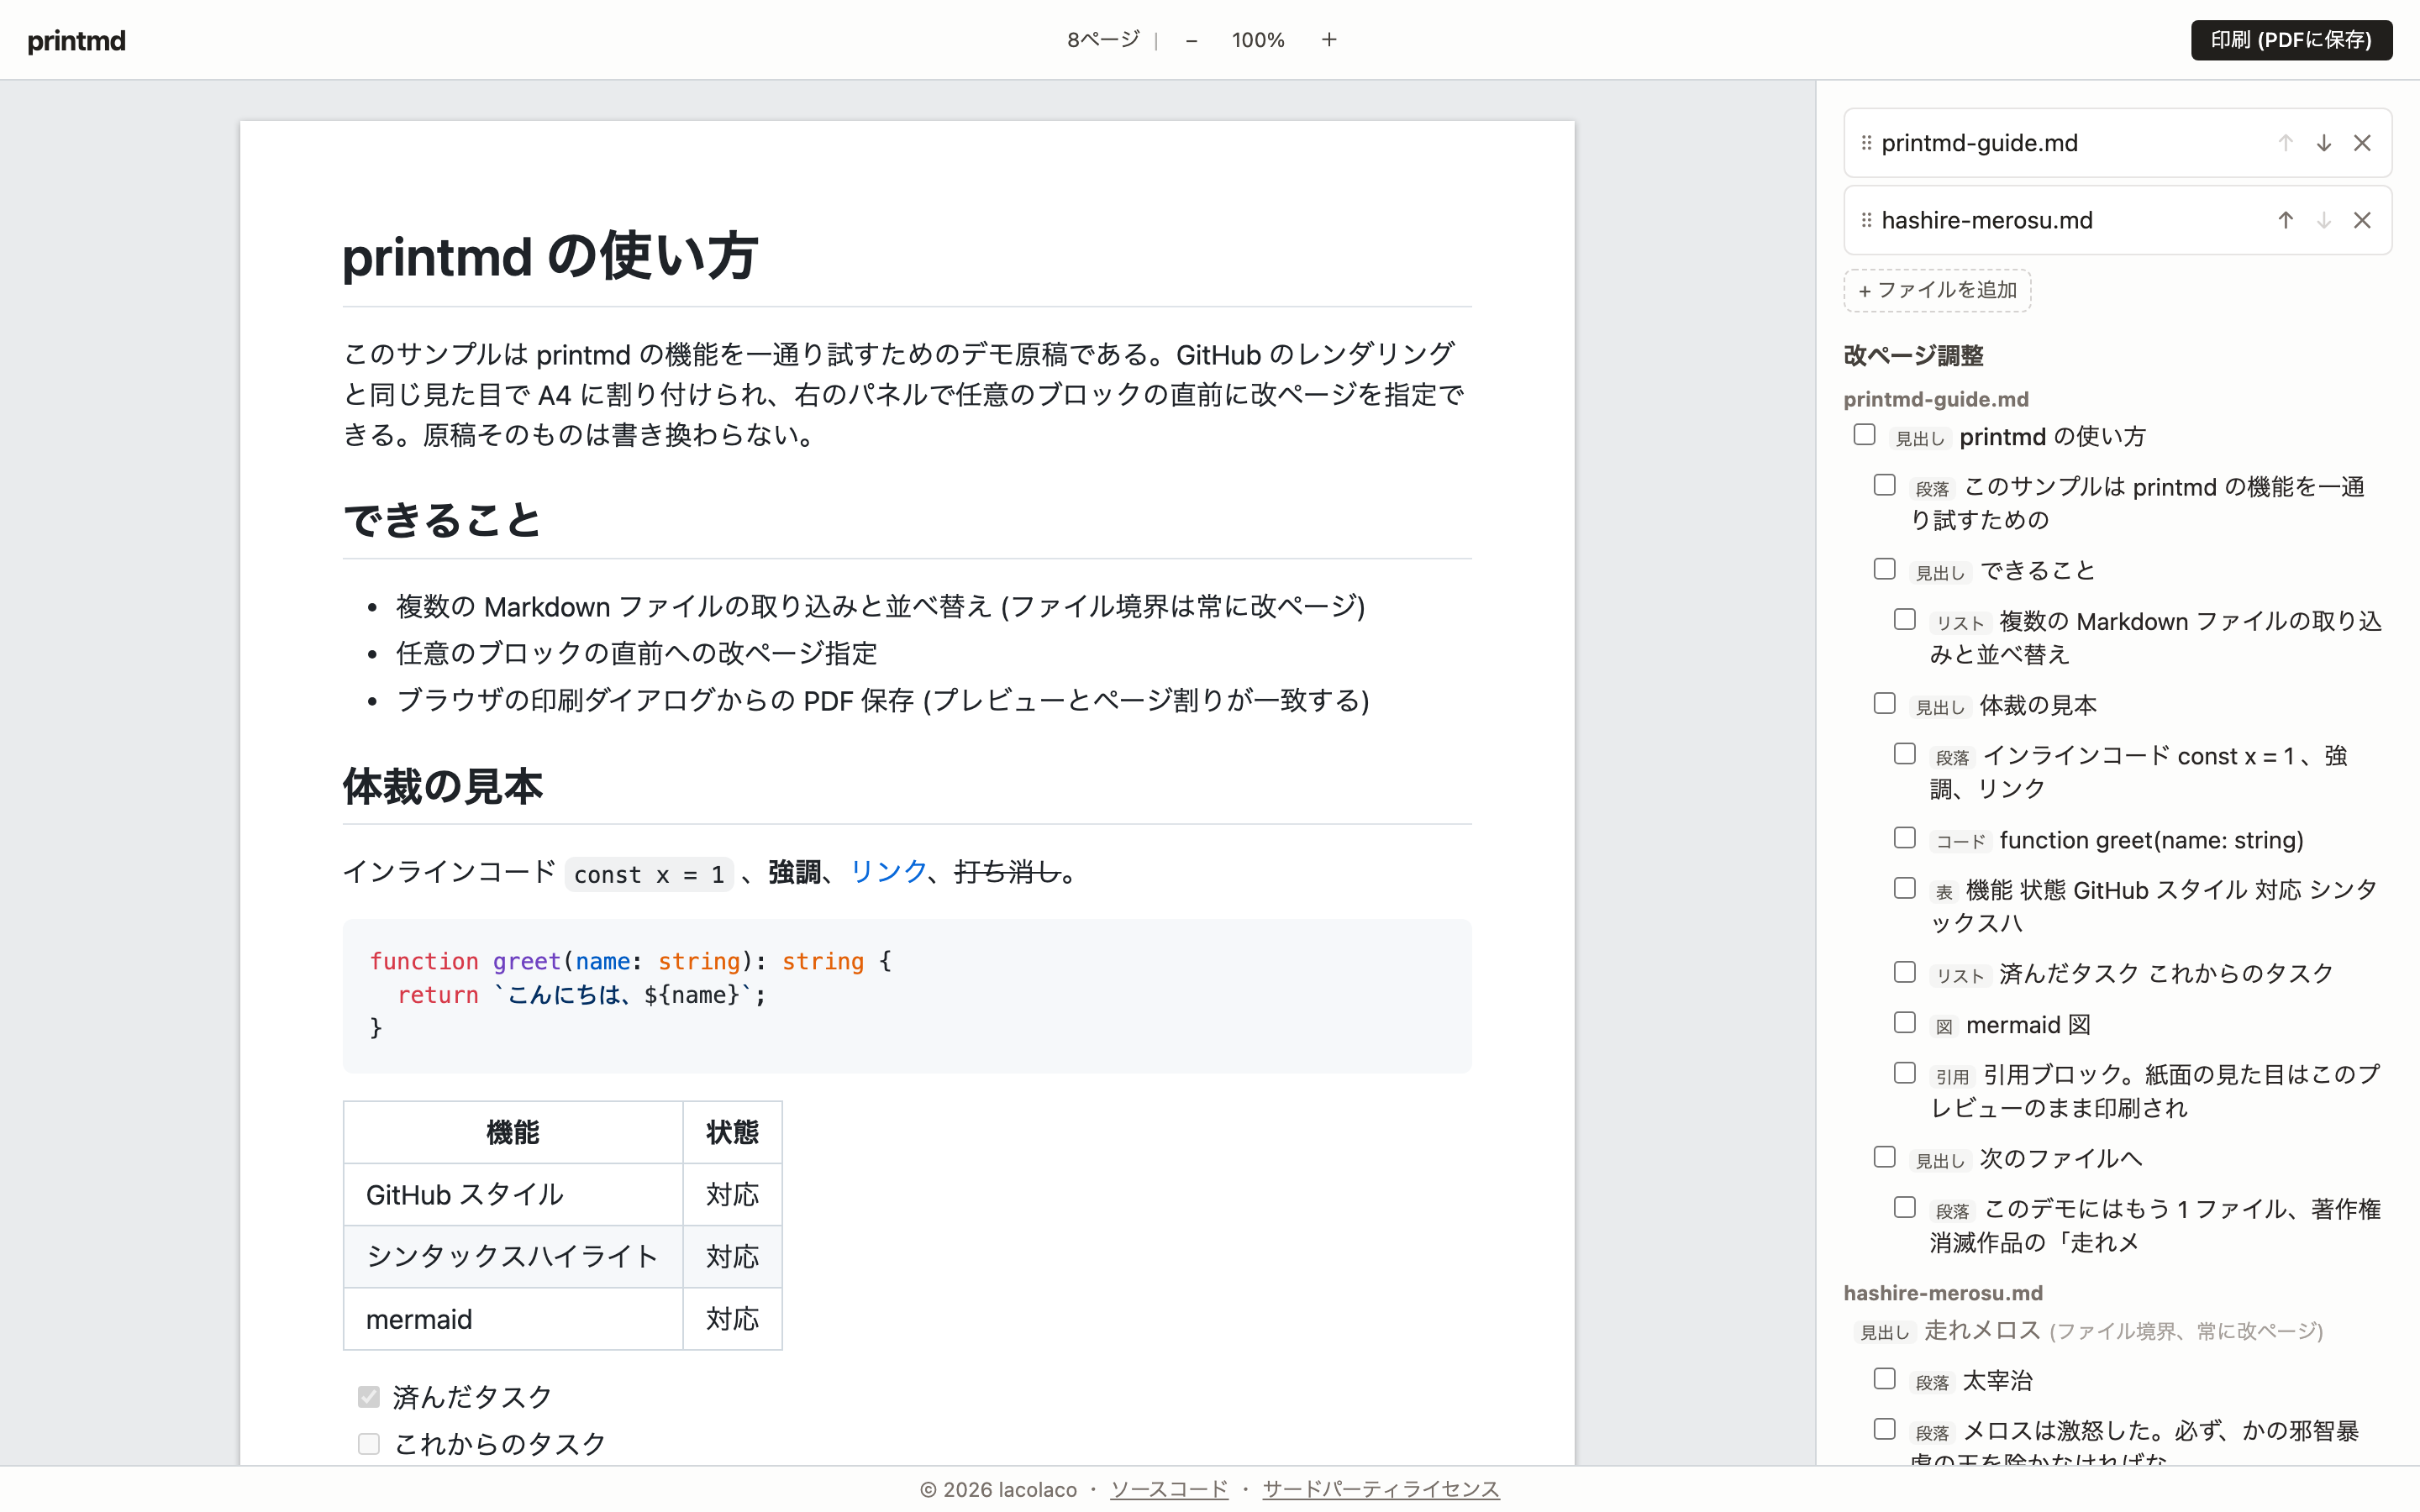2420x1512 pixels.
Task: Remove printmd-guide.md from the file list
Action: [x=2362, y=143]
